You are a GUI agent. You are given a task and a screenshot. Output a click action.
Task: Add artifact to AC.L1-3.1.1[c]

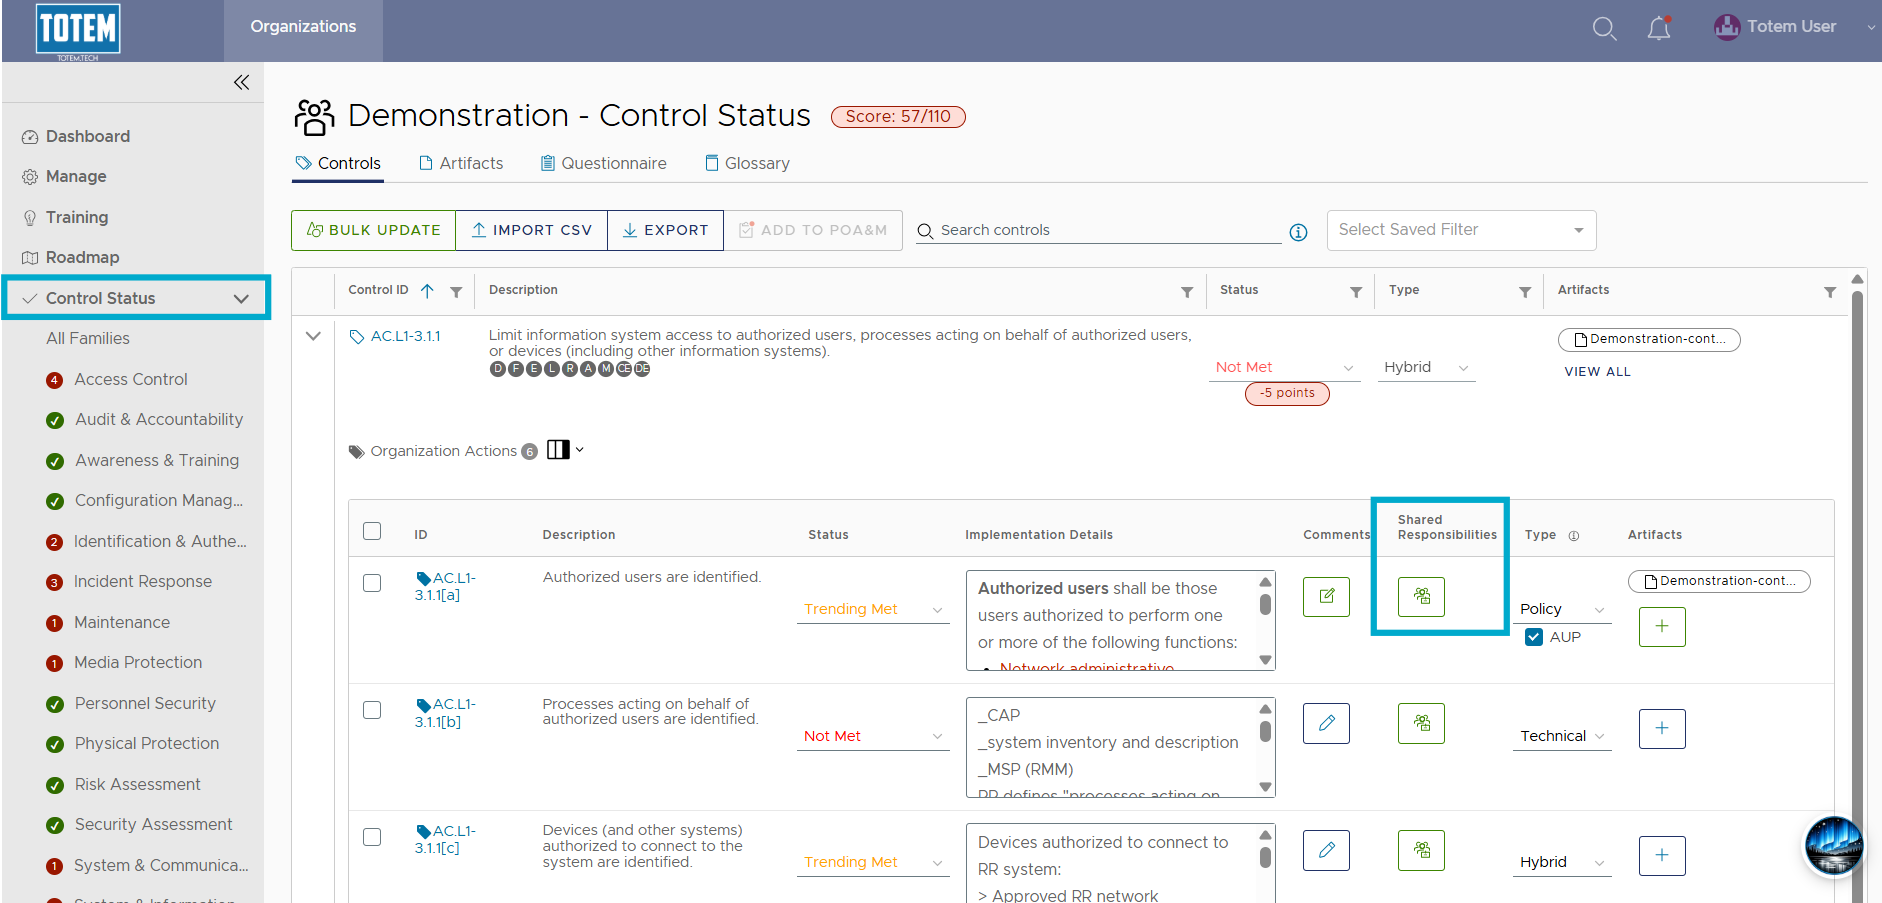(1662, 856)
